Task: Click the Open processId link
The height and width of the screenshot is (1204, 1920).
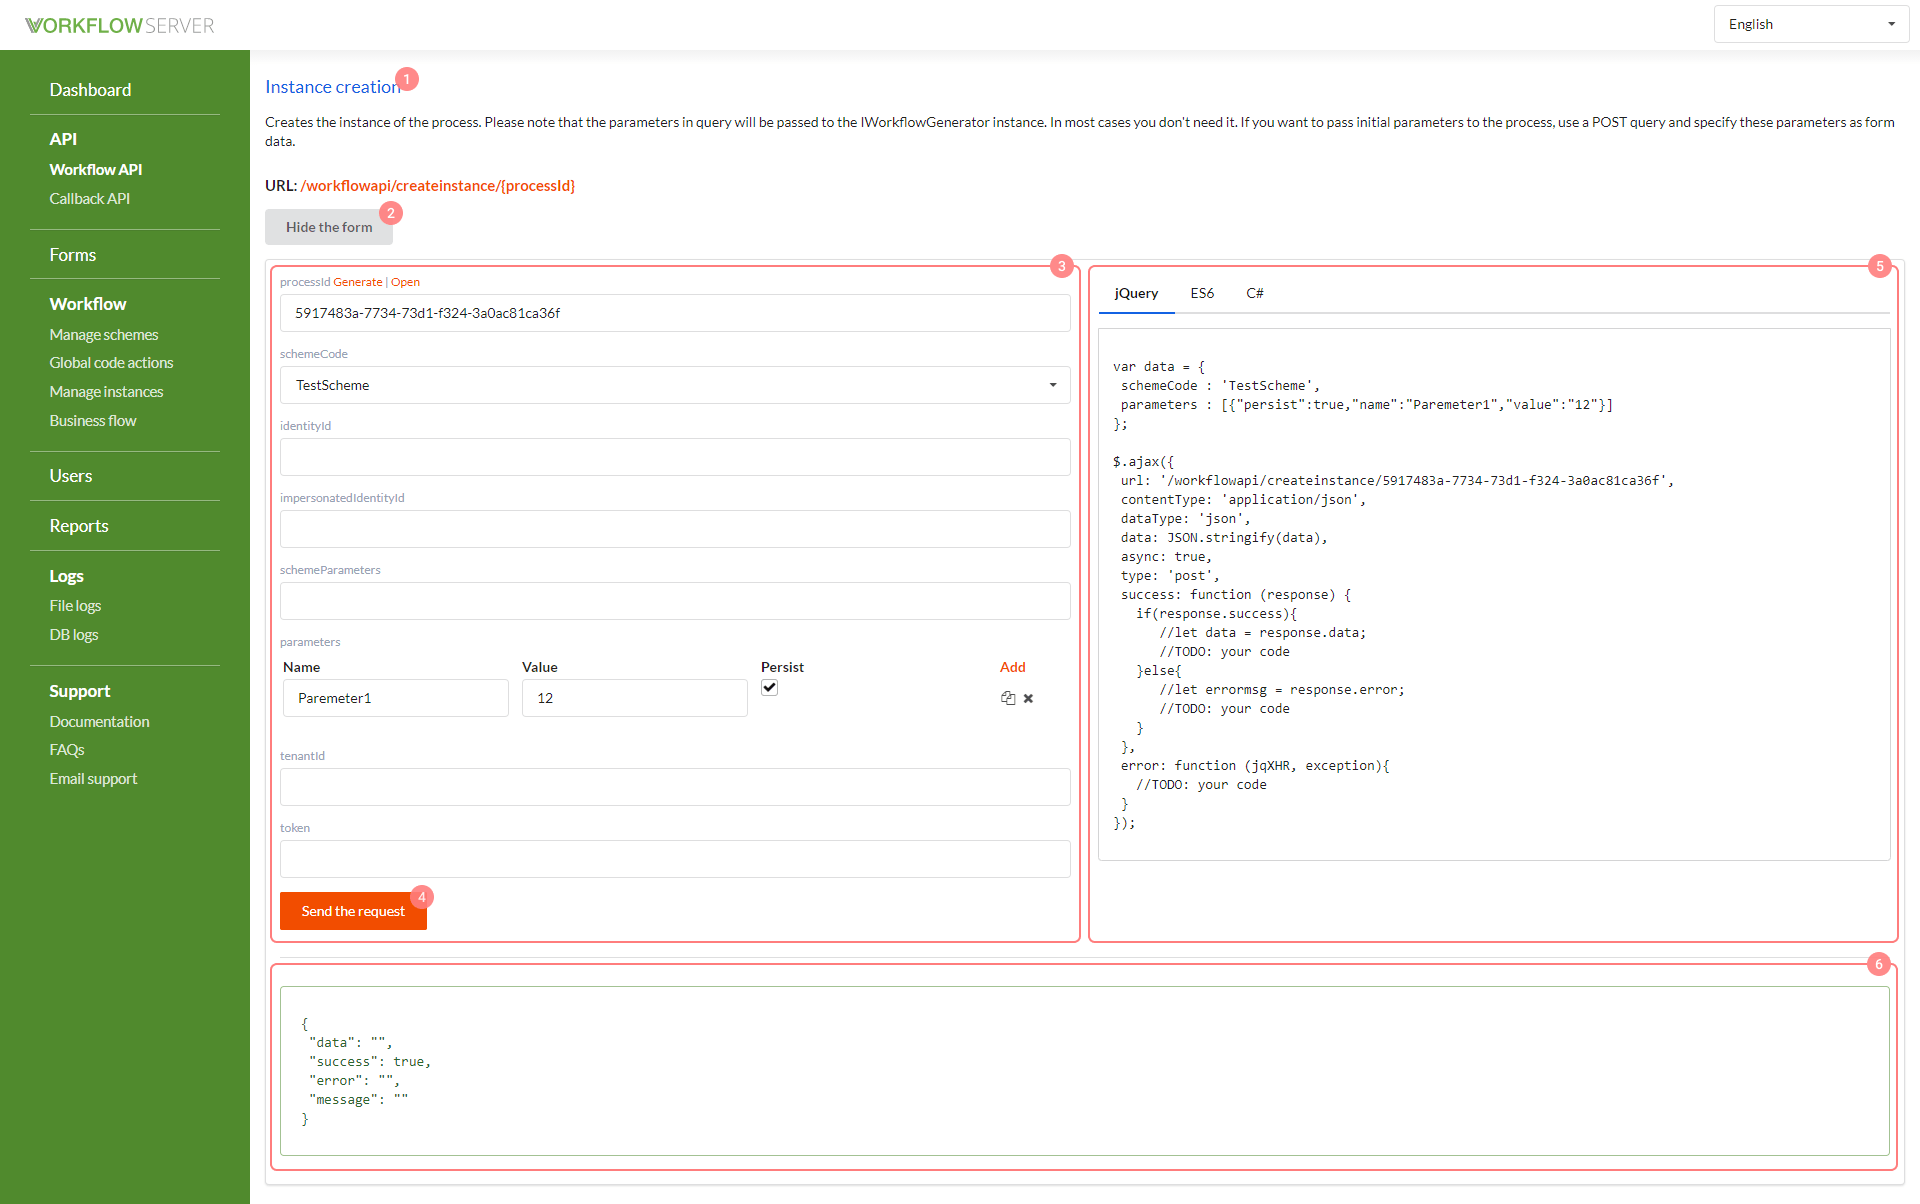Action: [405, 282]
